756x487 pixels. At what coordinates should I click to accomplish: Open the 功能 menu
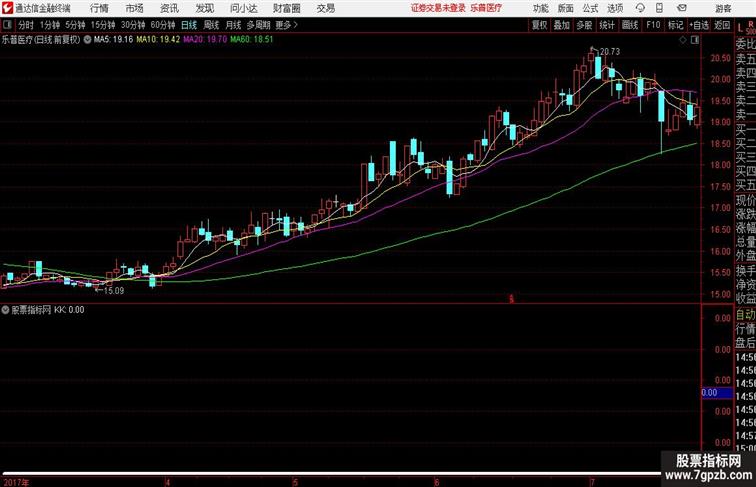point(541,8)
